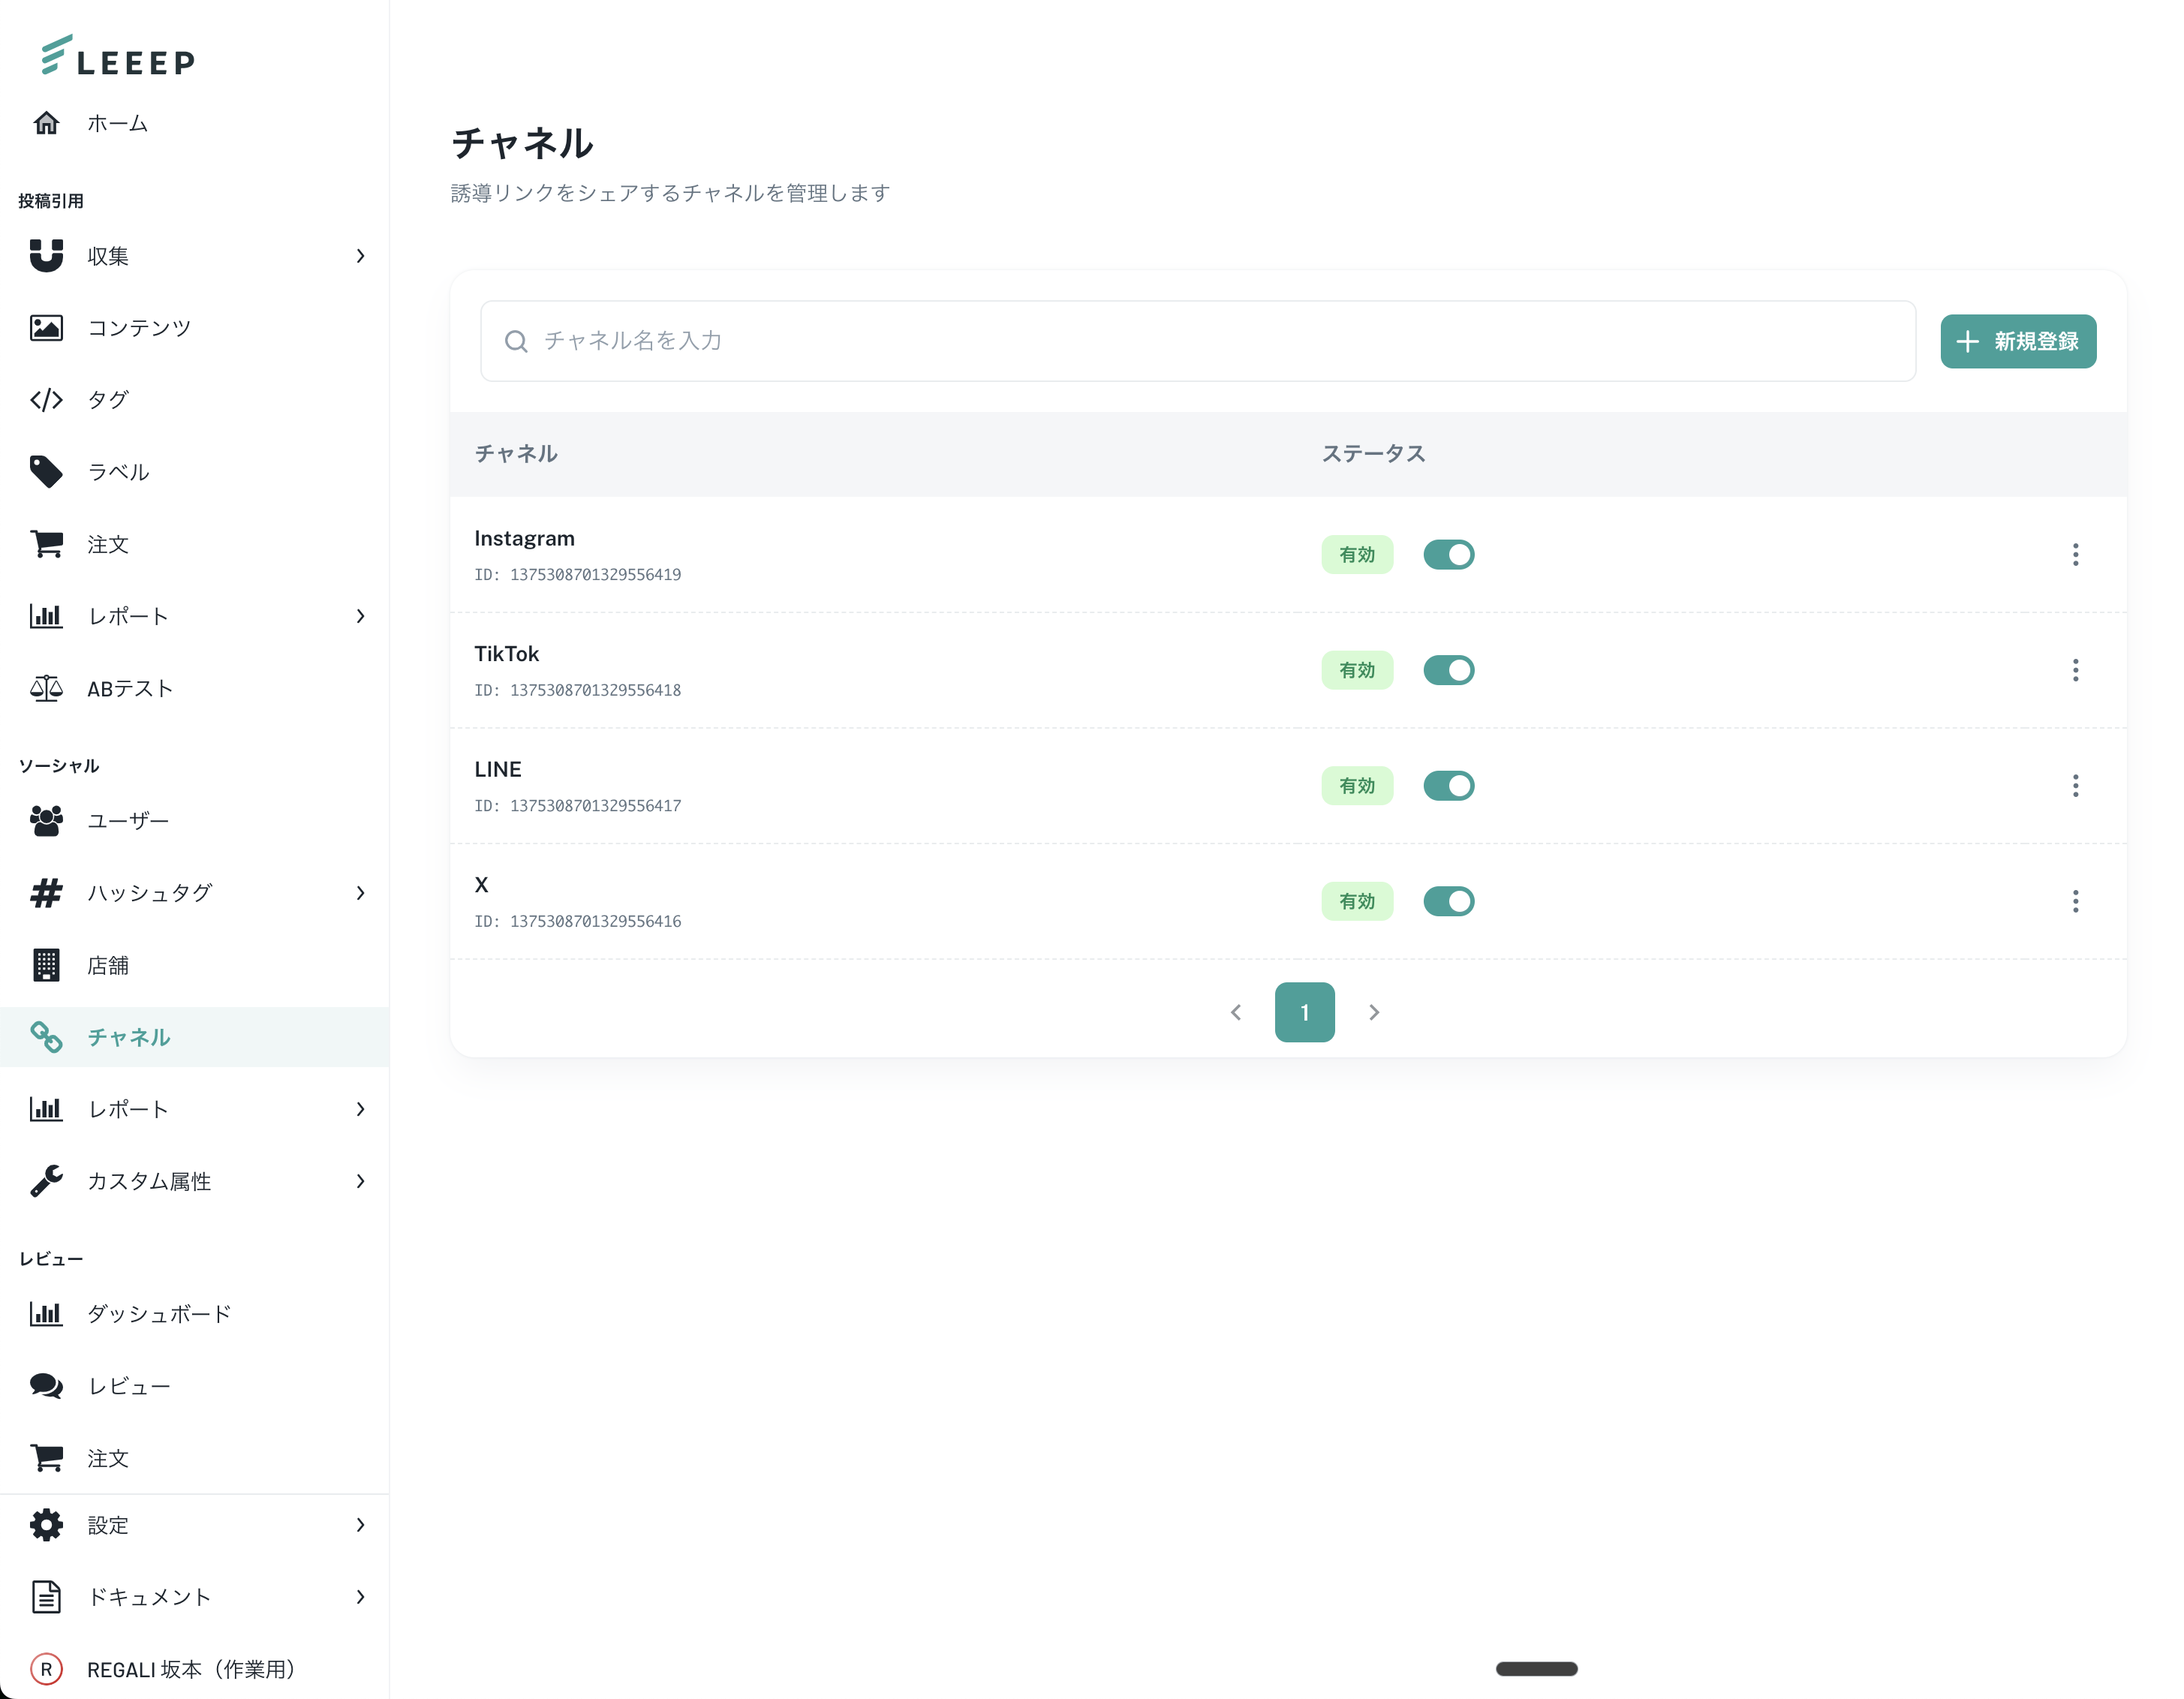The image size is (2184, 1699).
Task: Open three-dot menu for Instagram channel
Action: 2075,555
